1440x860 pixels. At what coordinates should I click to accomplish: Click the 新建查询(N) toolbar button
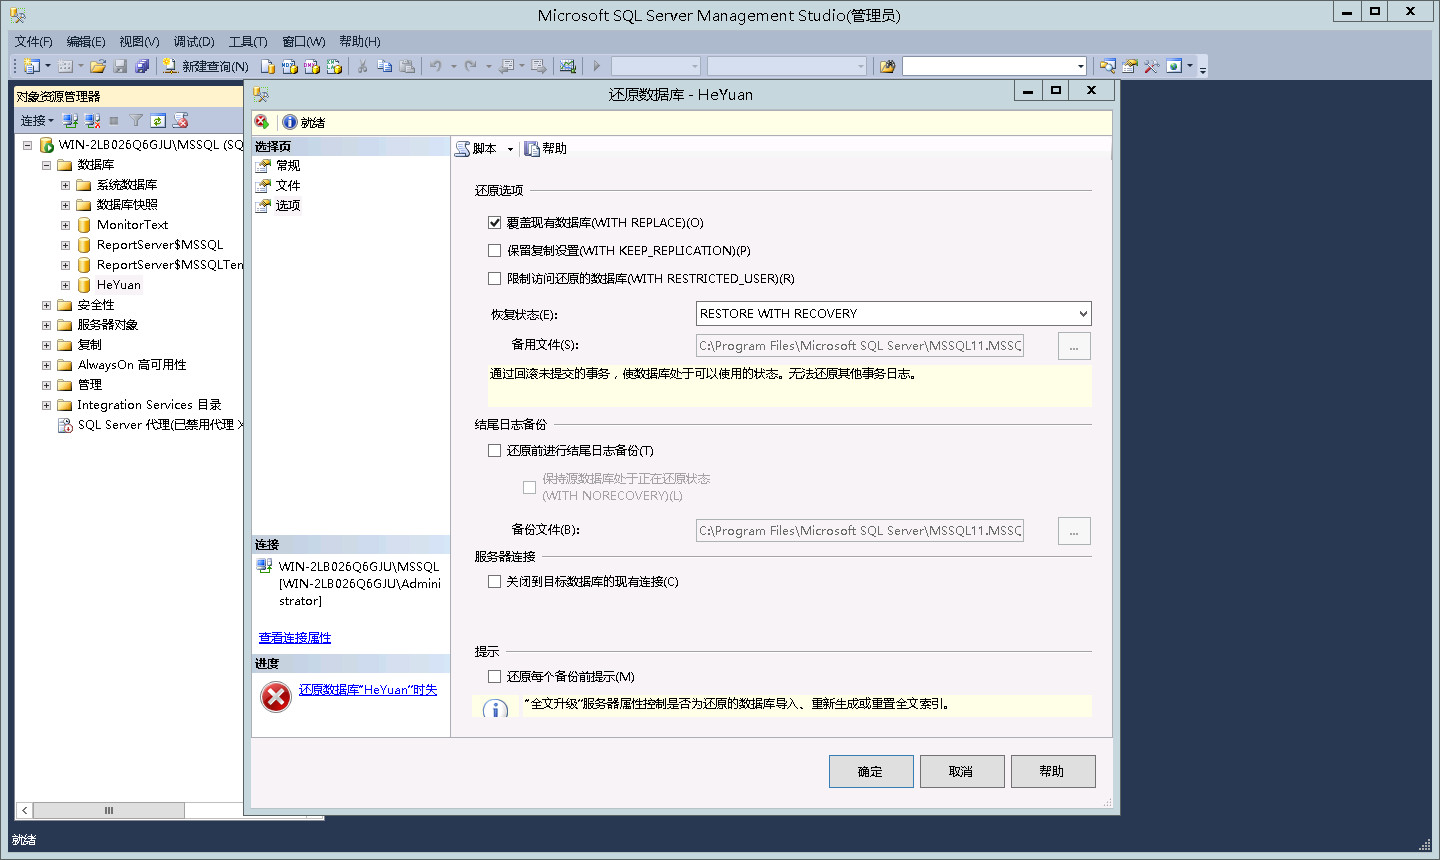pos(205,66)
